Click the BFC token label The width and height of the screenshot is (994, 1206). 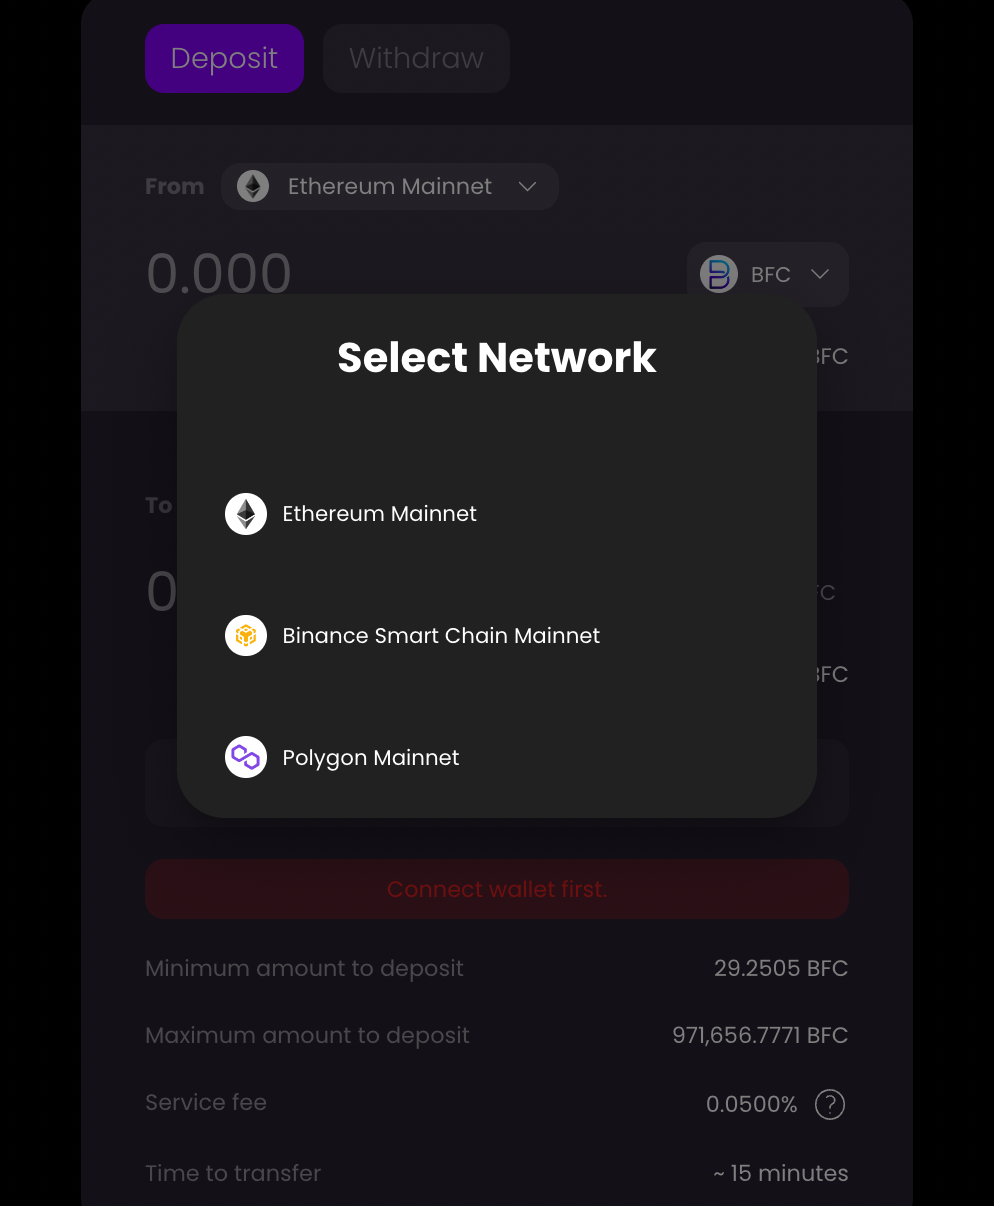(770, 275)
